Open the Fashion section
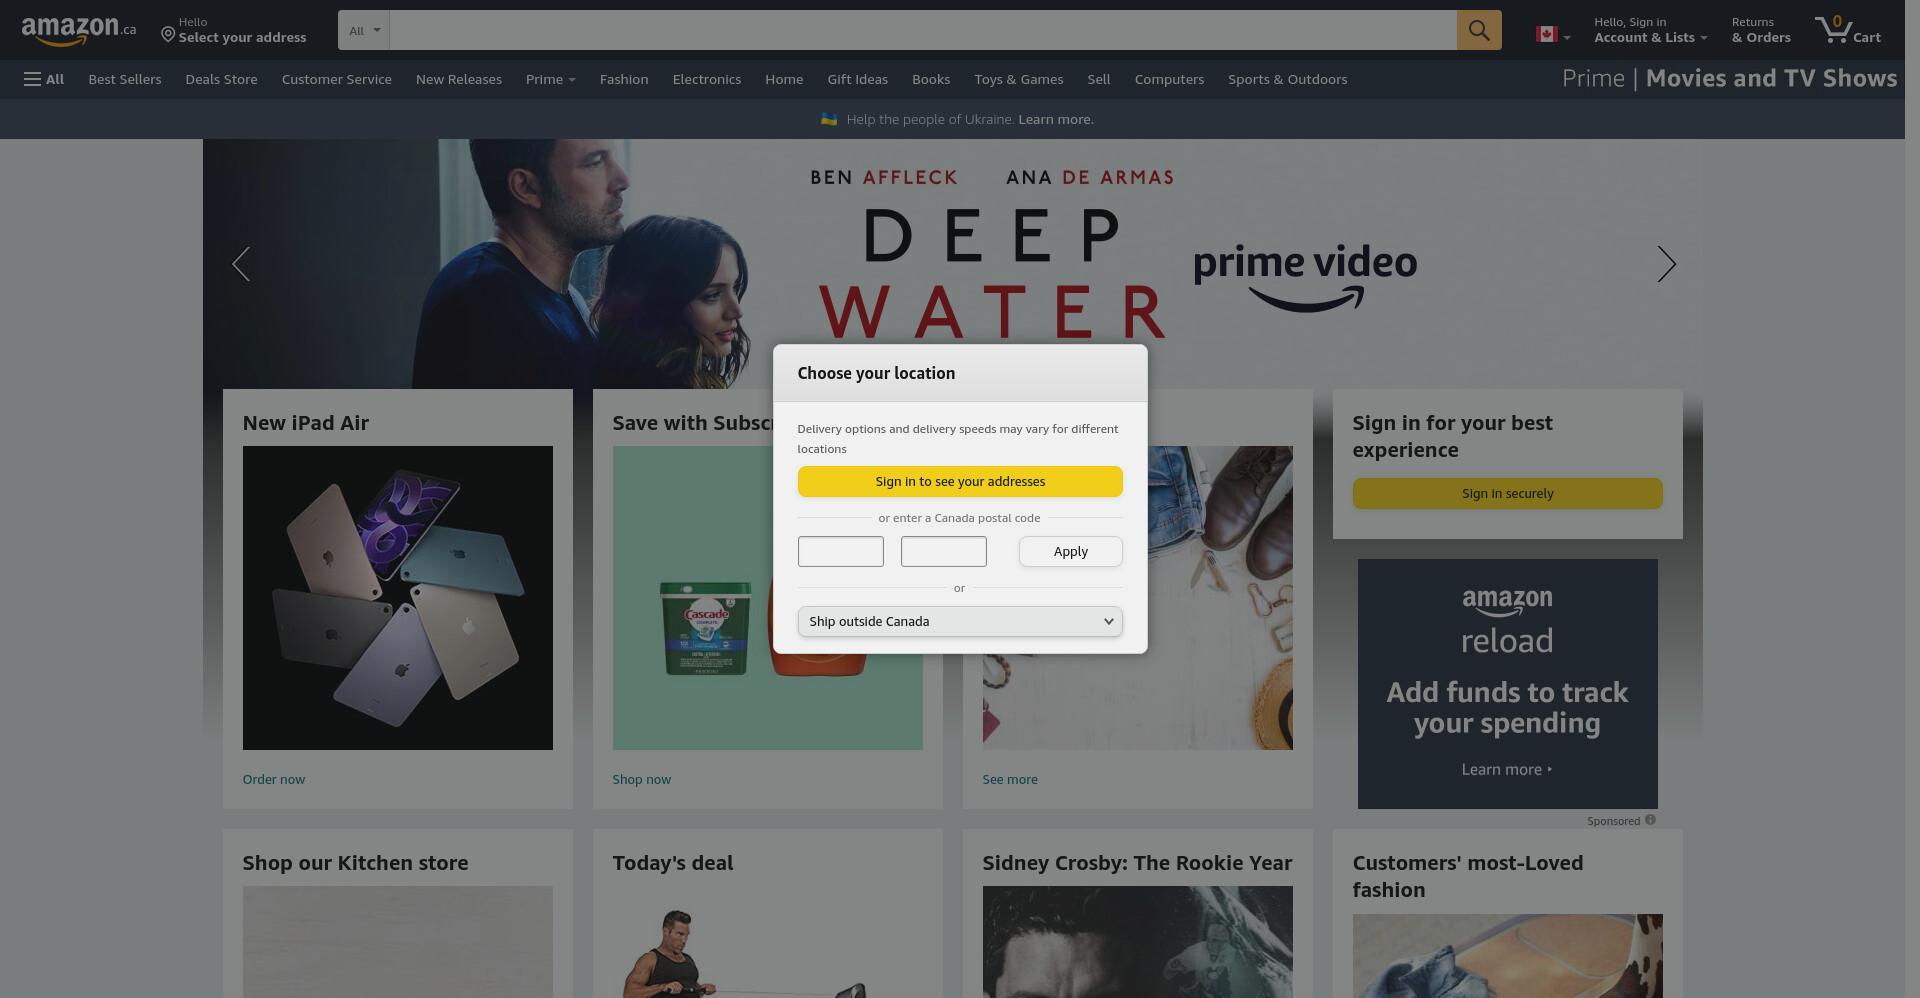The image size is (1920, 998). tap(624, 79)
